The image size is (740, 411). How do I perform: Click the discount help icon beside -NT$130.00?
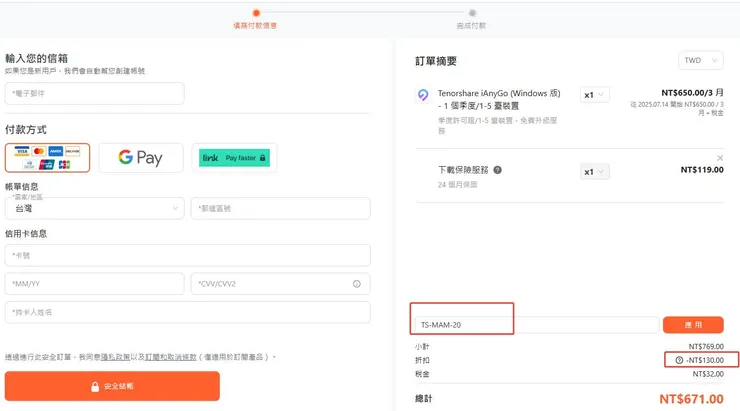(x=679, y=360)
